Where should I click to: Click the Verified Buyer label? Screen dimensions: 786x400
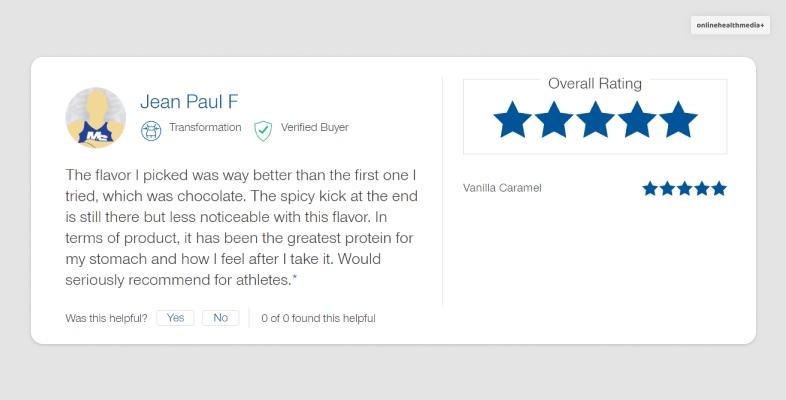(x=314, y=128)
